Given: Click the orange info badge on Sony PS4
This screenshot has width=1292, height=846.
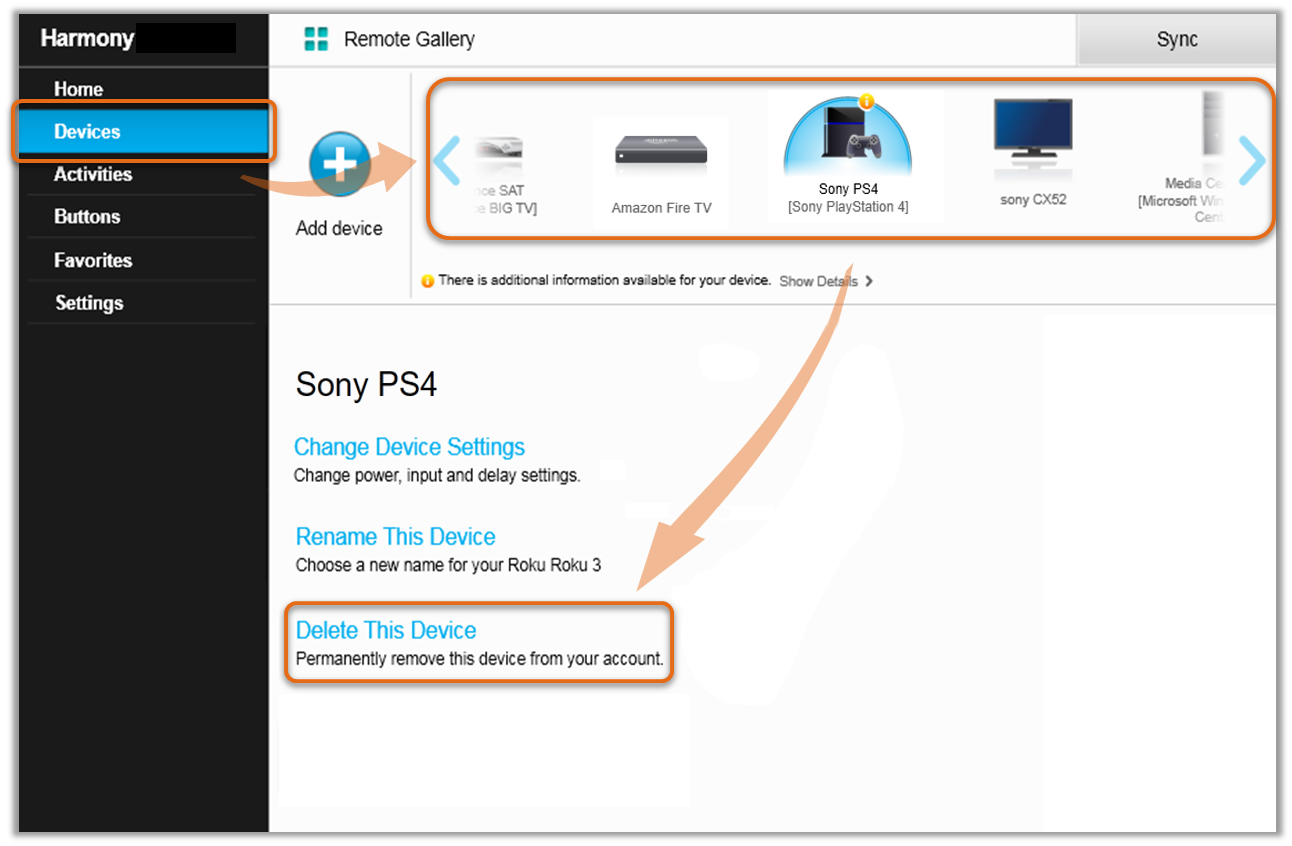Looking at the screenshot, I should [866, 102].
